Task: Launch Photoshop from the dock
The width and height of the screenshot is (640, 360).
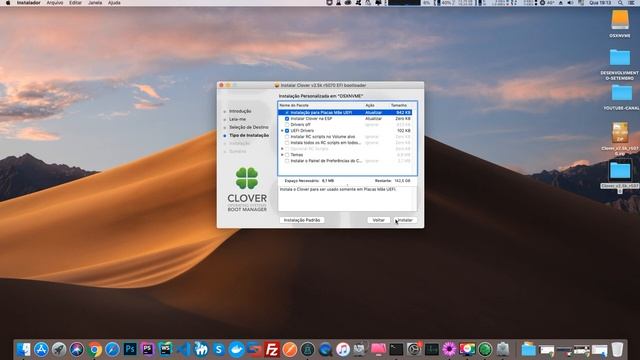Action: coord(130,349)
